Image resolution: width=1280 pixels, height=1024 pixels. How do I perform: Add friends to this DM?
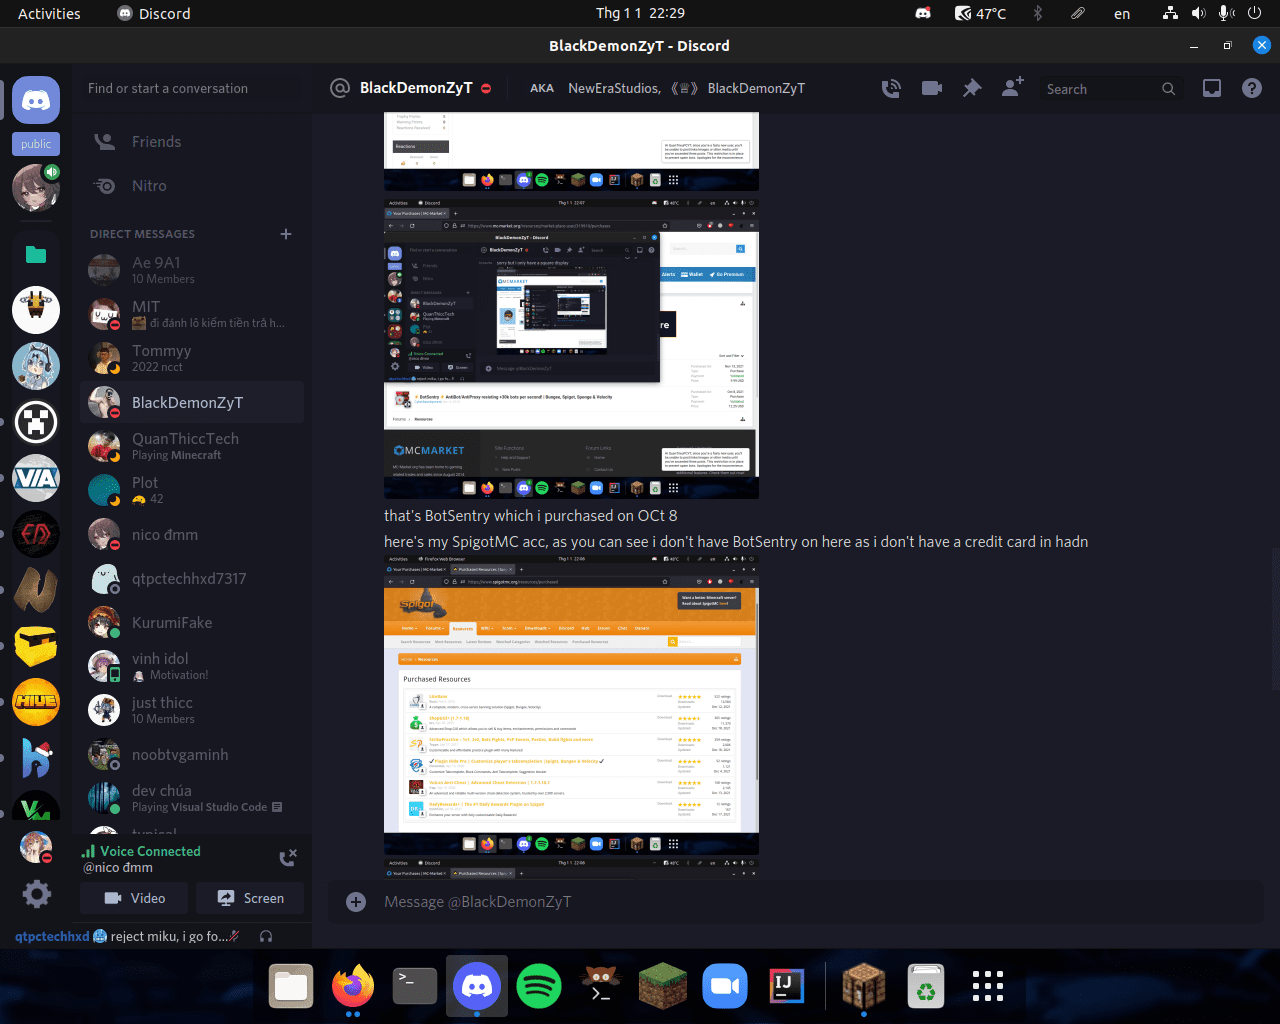1012,88
